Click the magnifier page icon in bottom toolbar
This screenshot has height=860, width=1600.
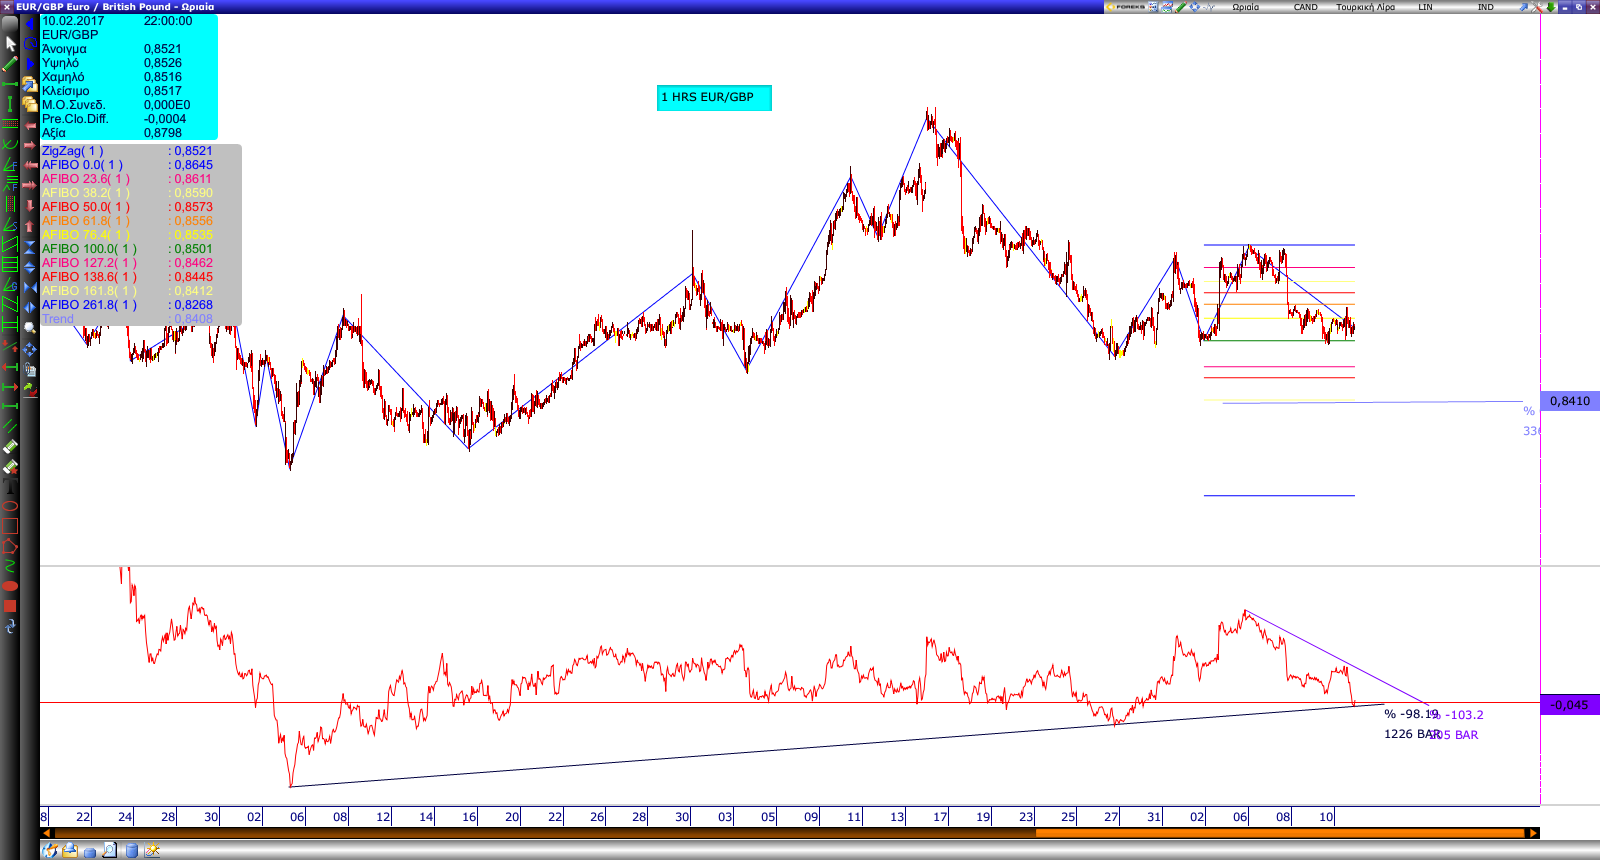(x=109, y=851)
